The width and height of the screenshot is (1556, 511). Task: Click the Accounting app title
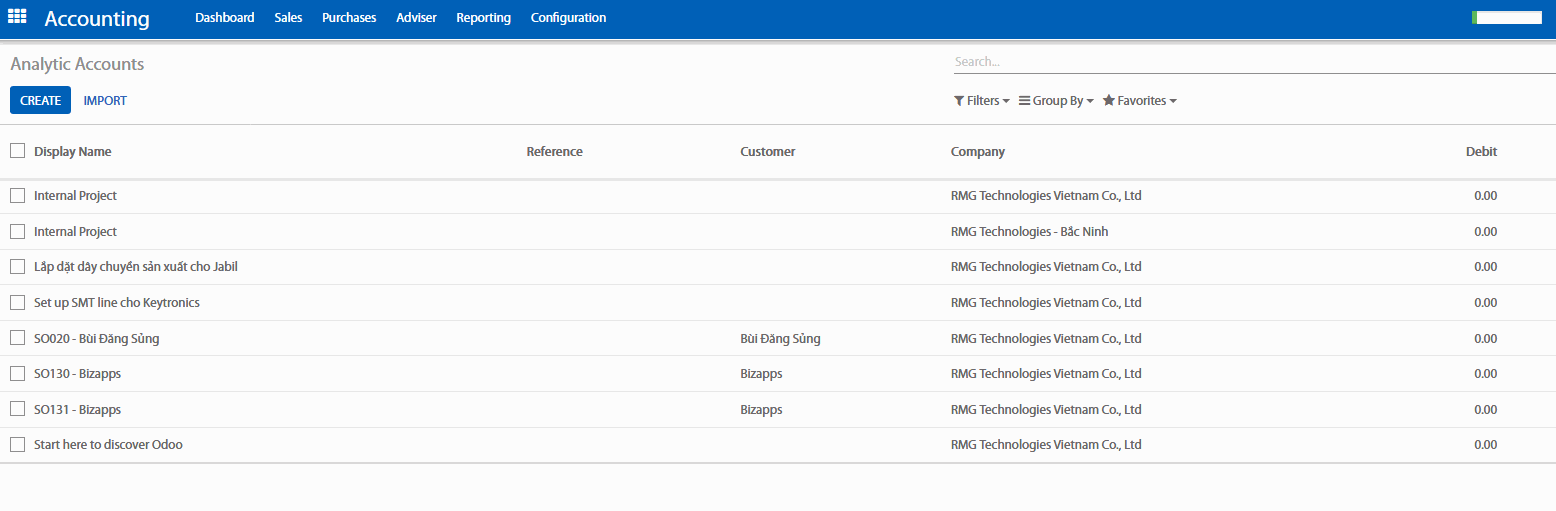pos(97,18)
